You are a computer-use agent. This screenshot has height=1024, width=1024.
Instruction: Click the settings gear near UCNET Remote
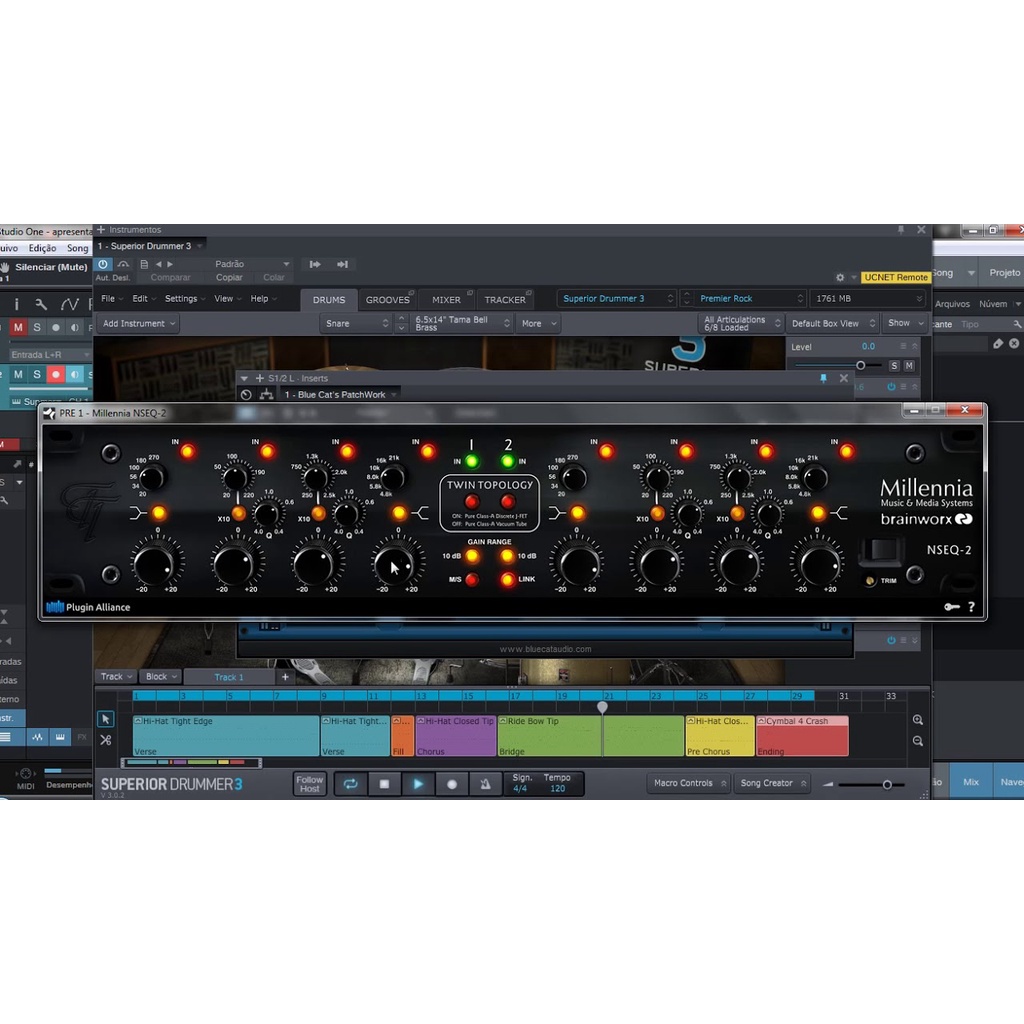pos(840,278)
